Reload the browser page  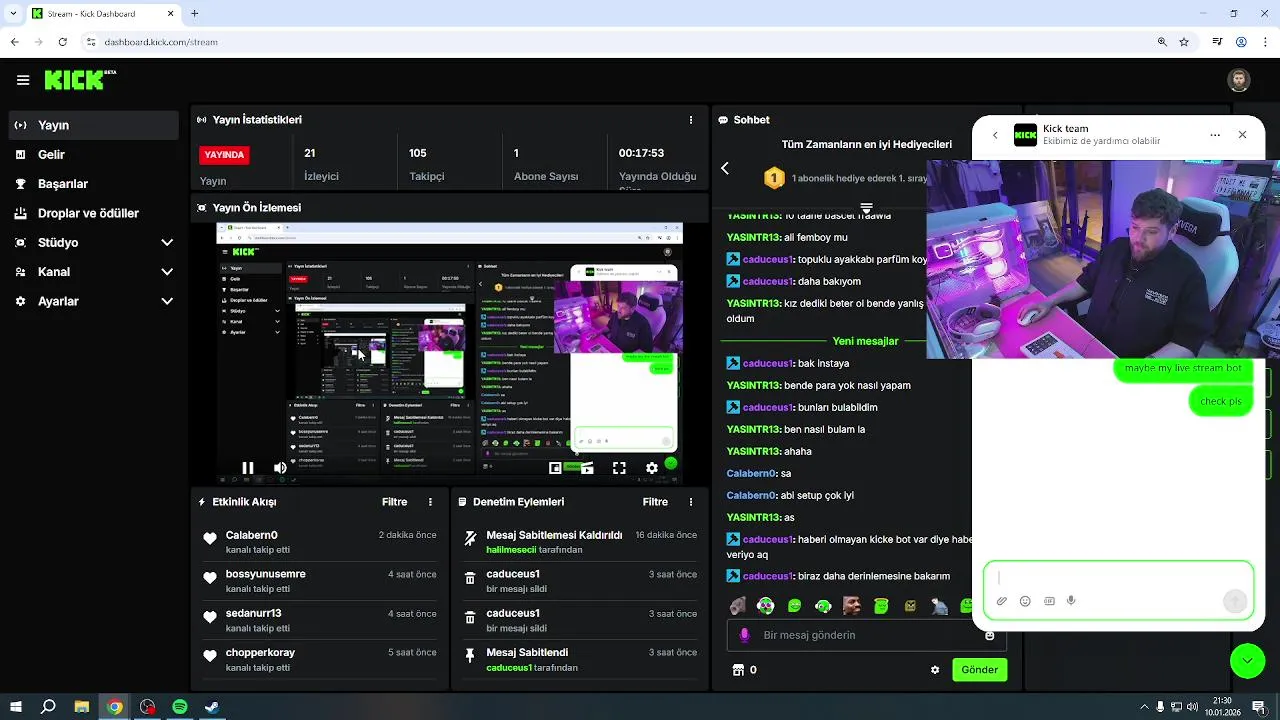(x=62, y=42)
